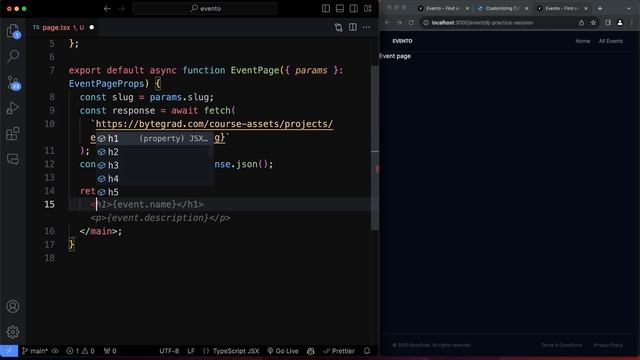Viewport: 640px width, 360px height.
Task: Open the notifications bell in status bar
Action: [367, 351]
